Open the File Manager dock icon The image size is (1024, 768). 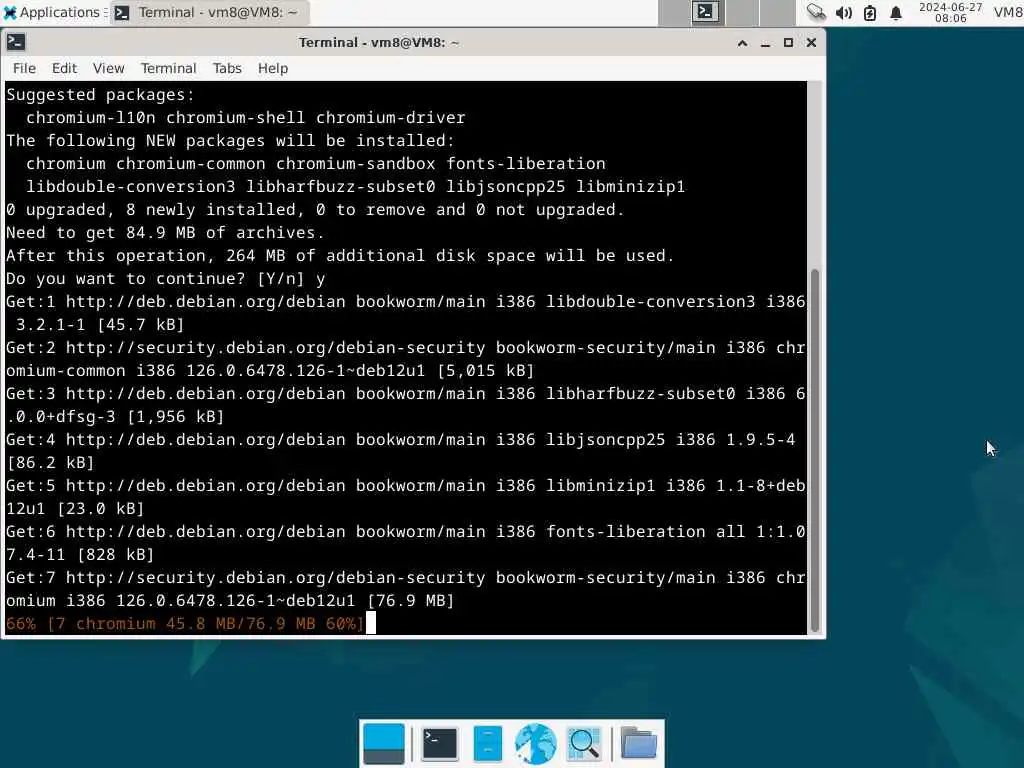pos(488,744)
